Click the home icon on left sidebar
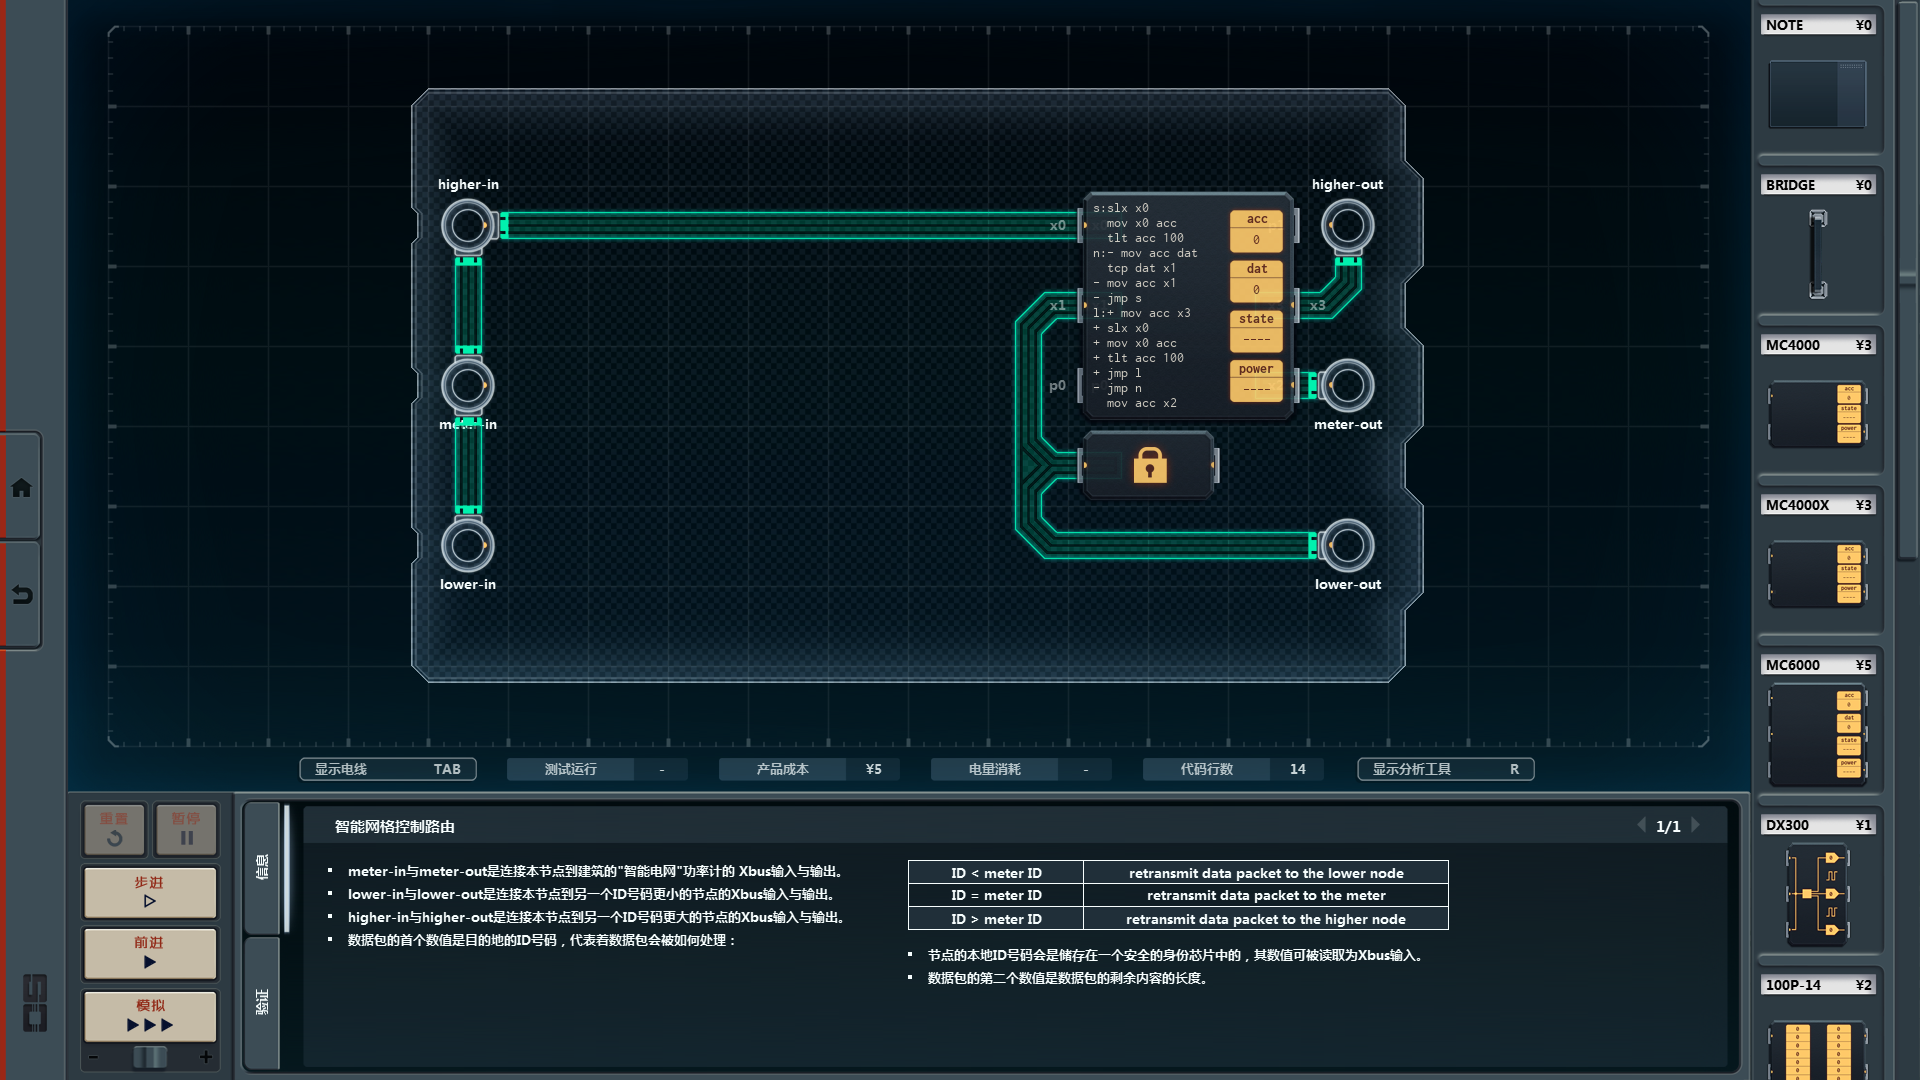This screenshot has width=1920, height=1080. click(x=21, y=488)
